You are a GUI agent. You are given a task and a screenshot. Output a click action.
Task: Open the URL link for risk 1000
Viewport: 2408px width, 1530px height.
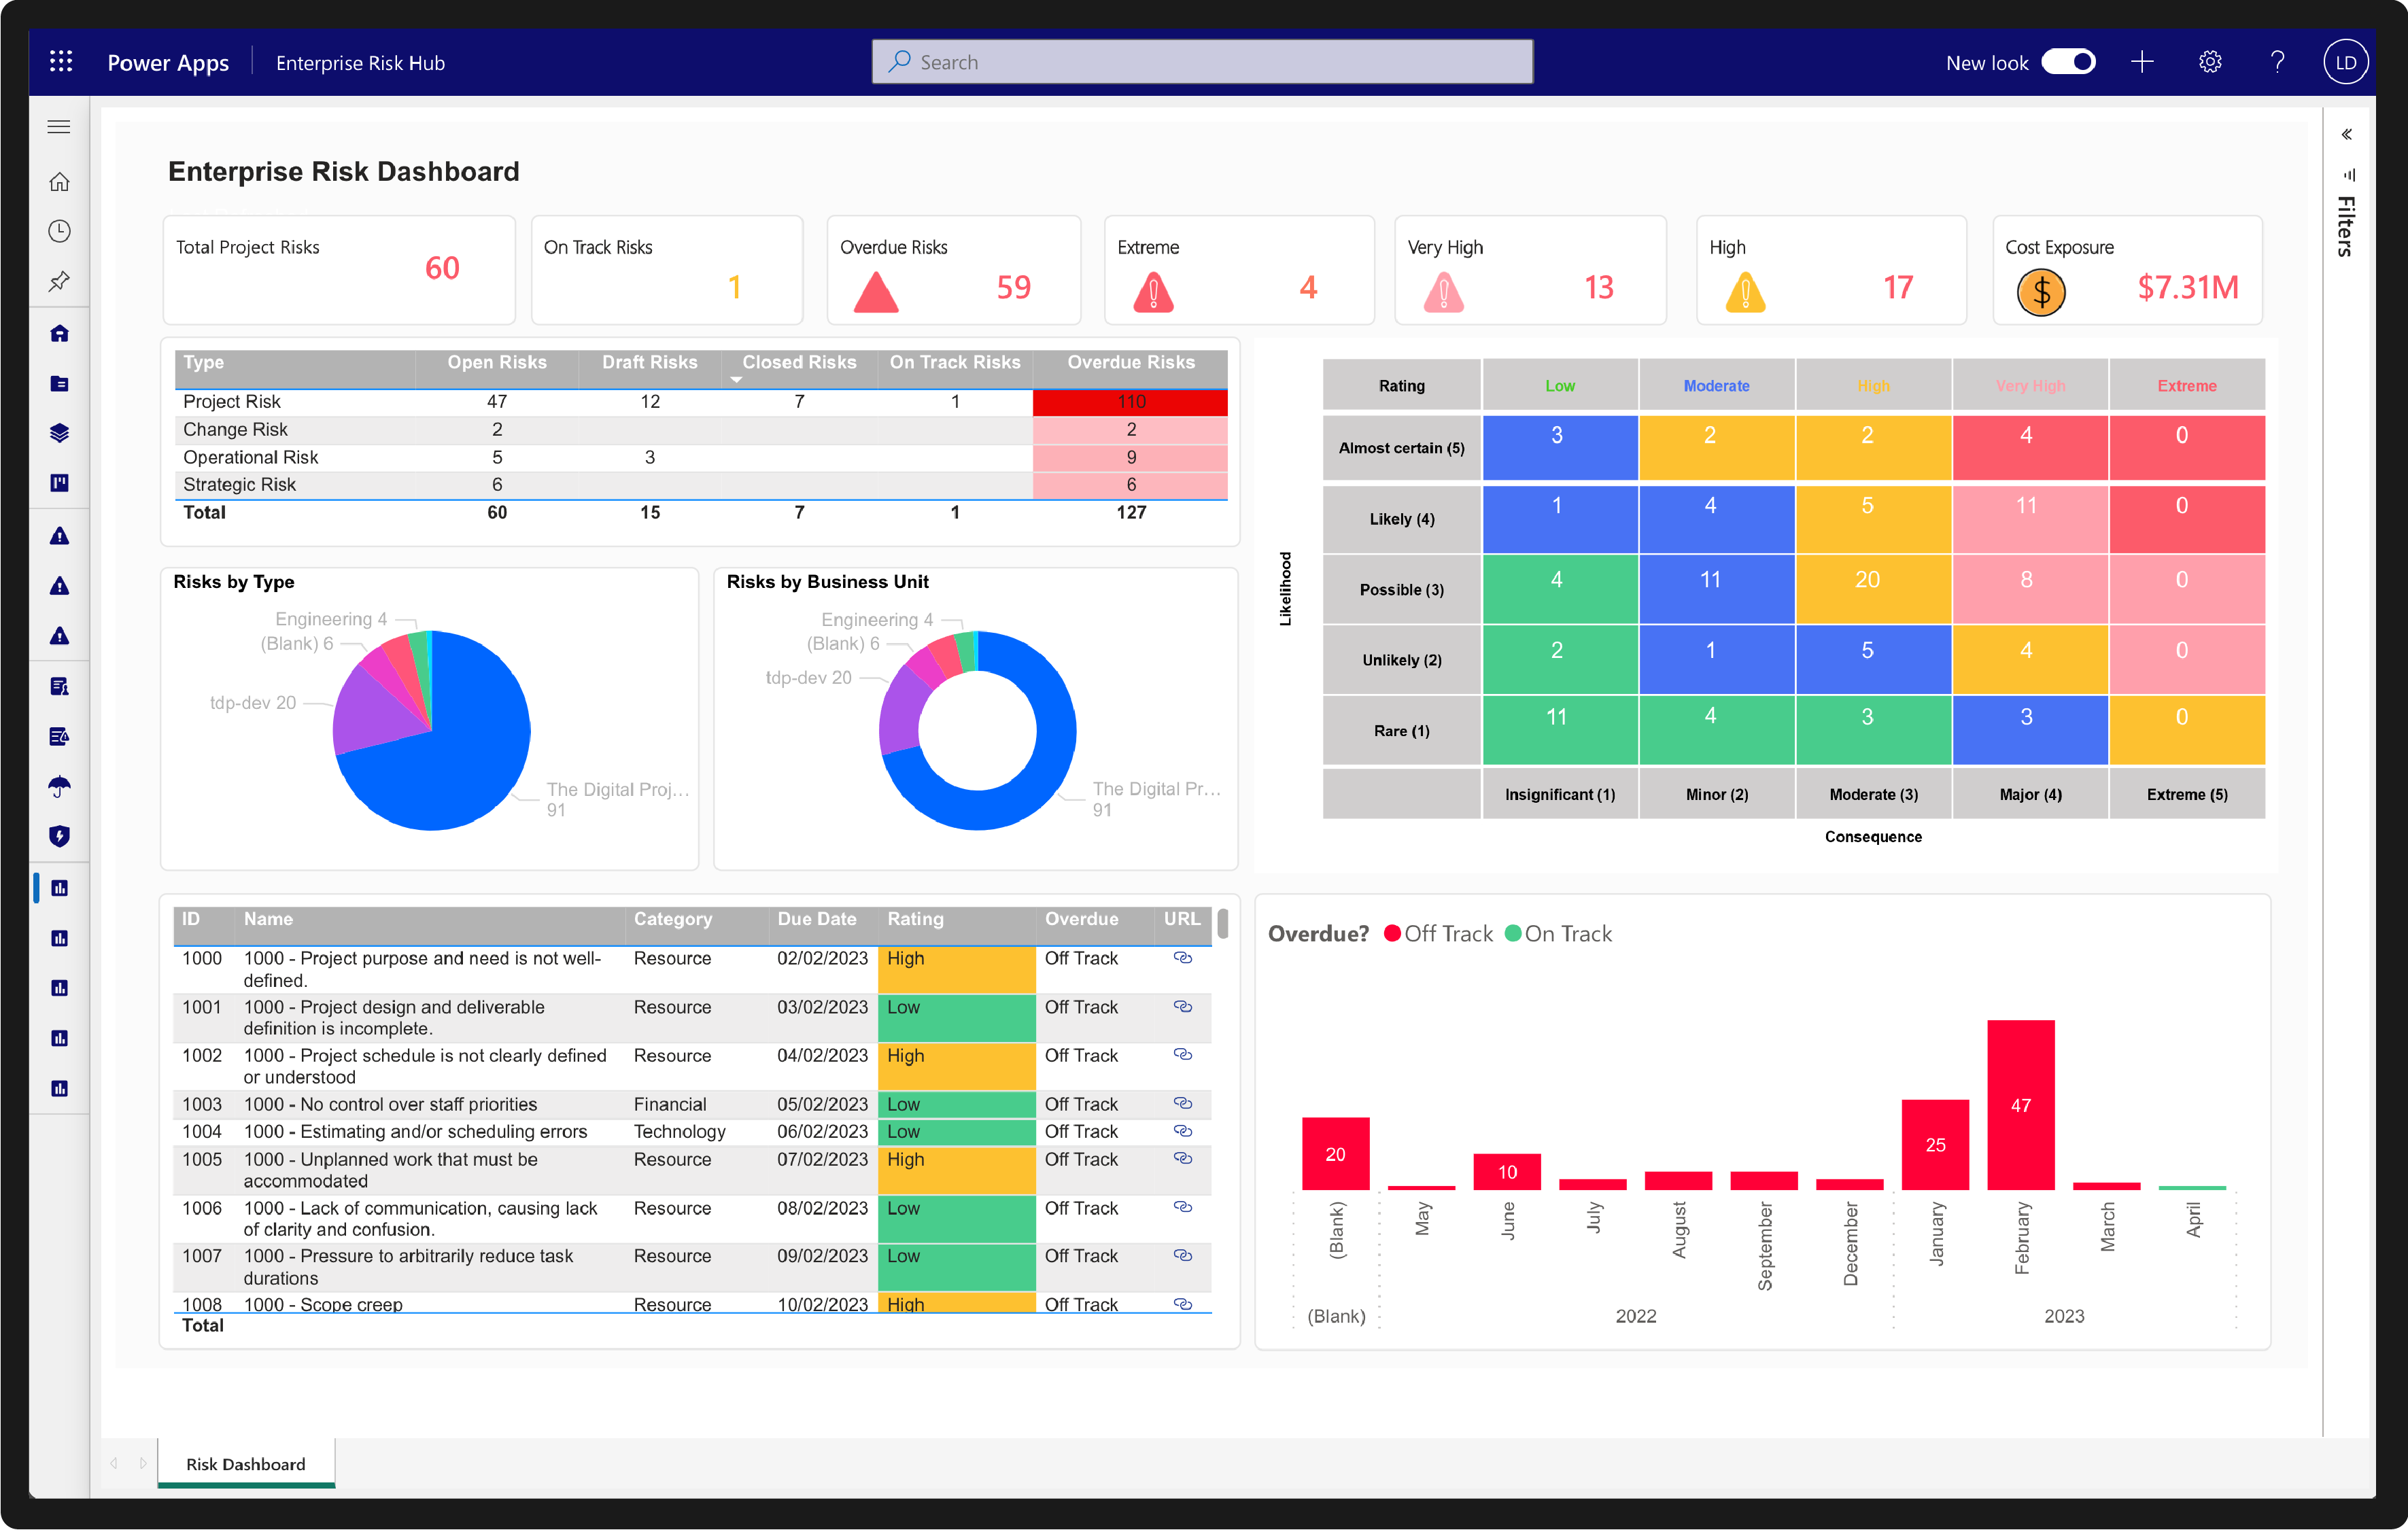click(x=1182, y=958)
